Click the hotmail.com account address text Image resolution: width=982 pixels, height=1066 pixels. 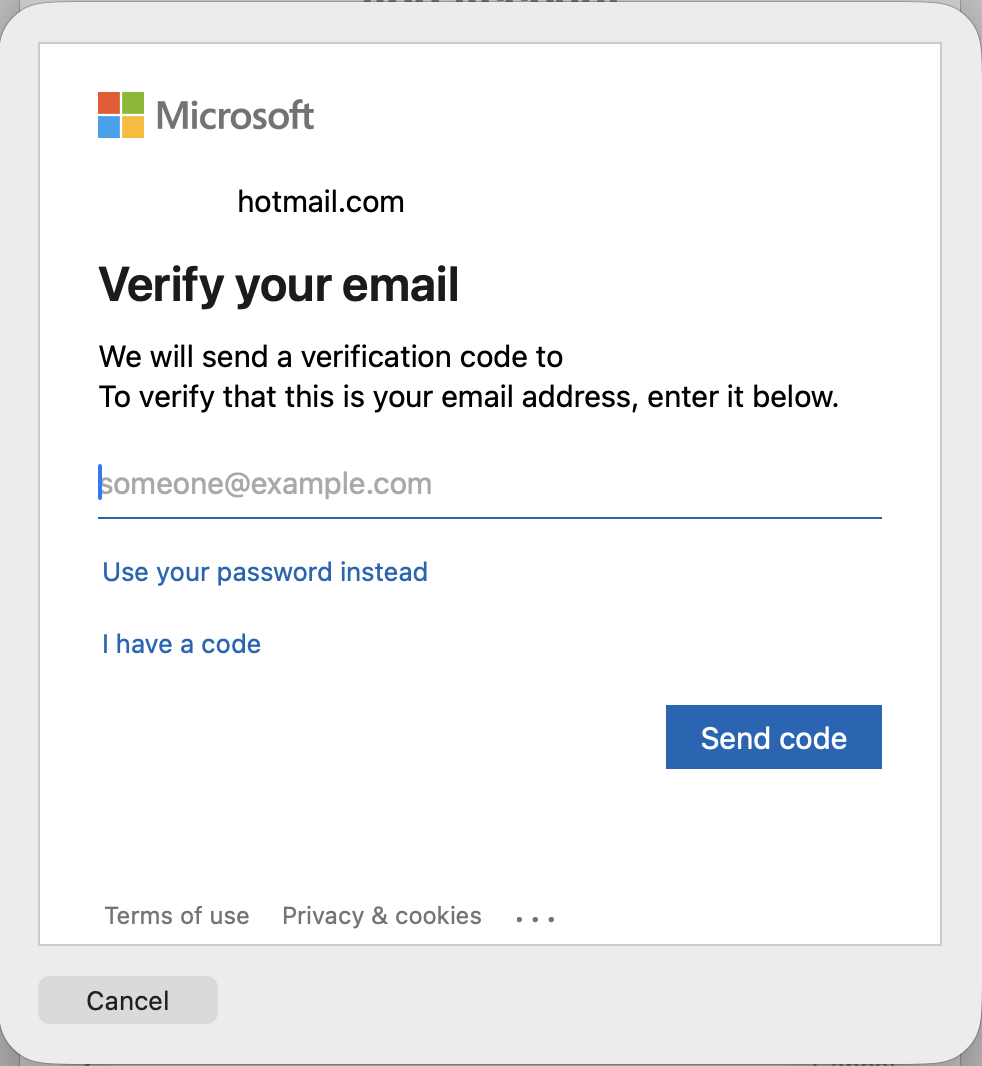[x=321, y=203]
